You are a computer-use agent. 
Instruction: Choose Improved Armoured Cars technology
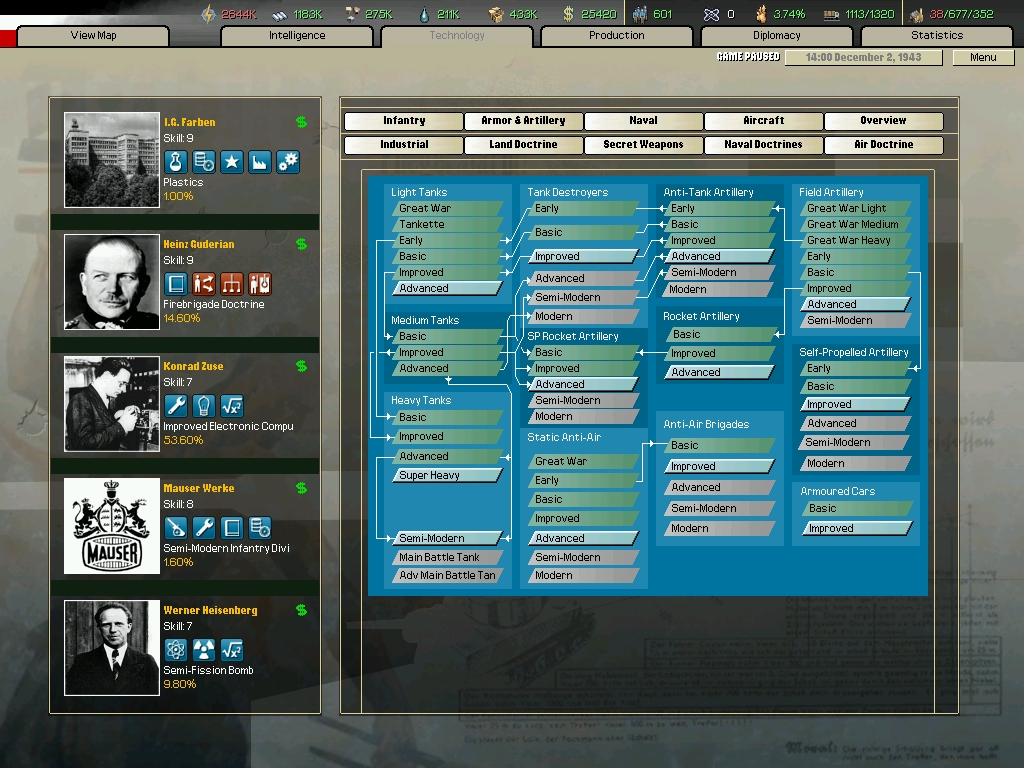(x=856, y=528)
